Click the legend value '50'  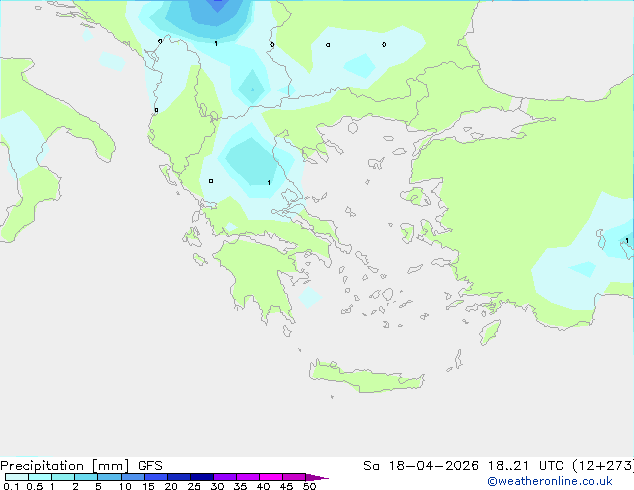tap(309, 486)
